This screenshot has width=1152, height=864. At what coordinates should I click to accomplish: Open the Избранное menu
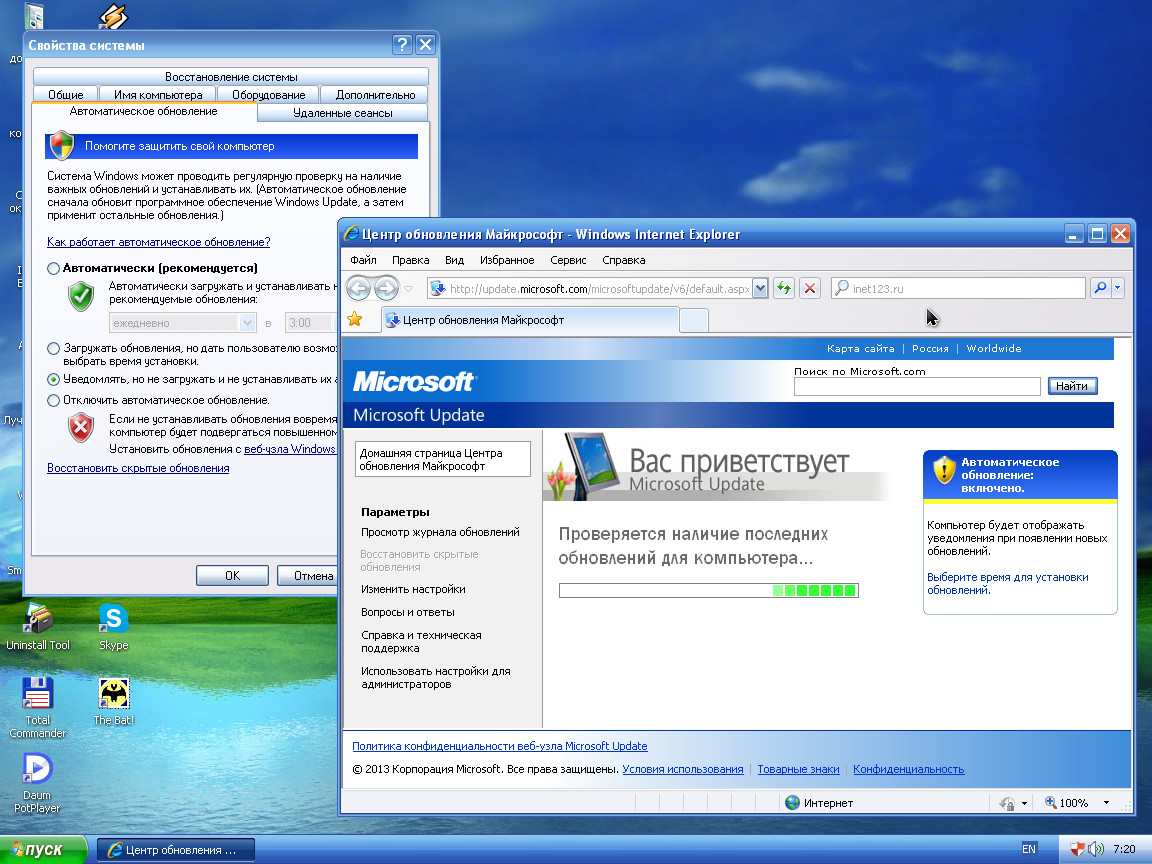[x=507, y=260]
